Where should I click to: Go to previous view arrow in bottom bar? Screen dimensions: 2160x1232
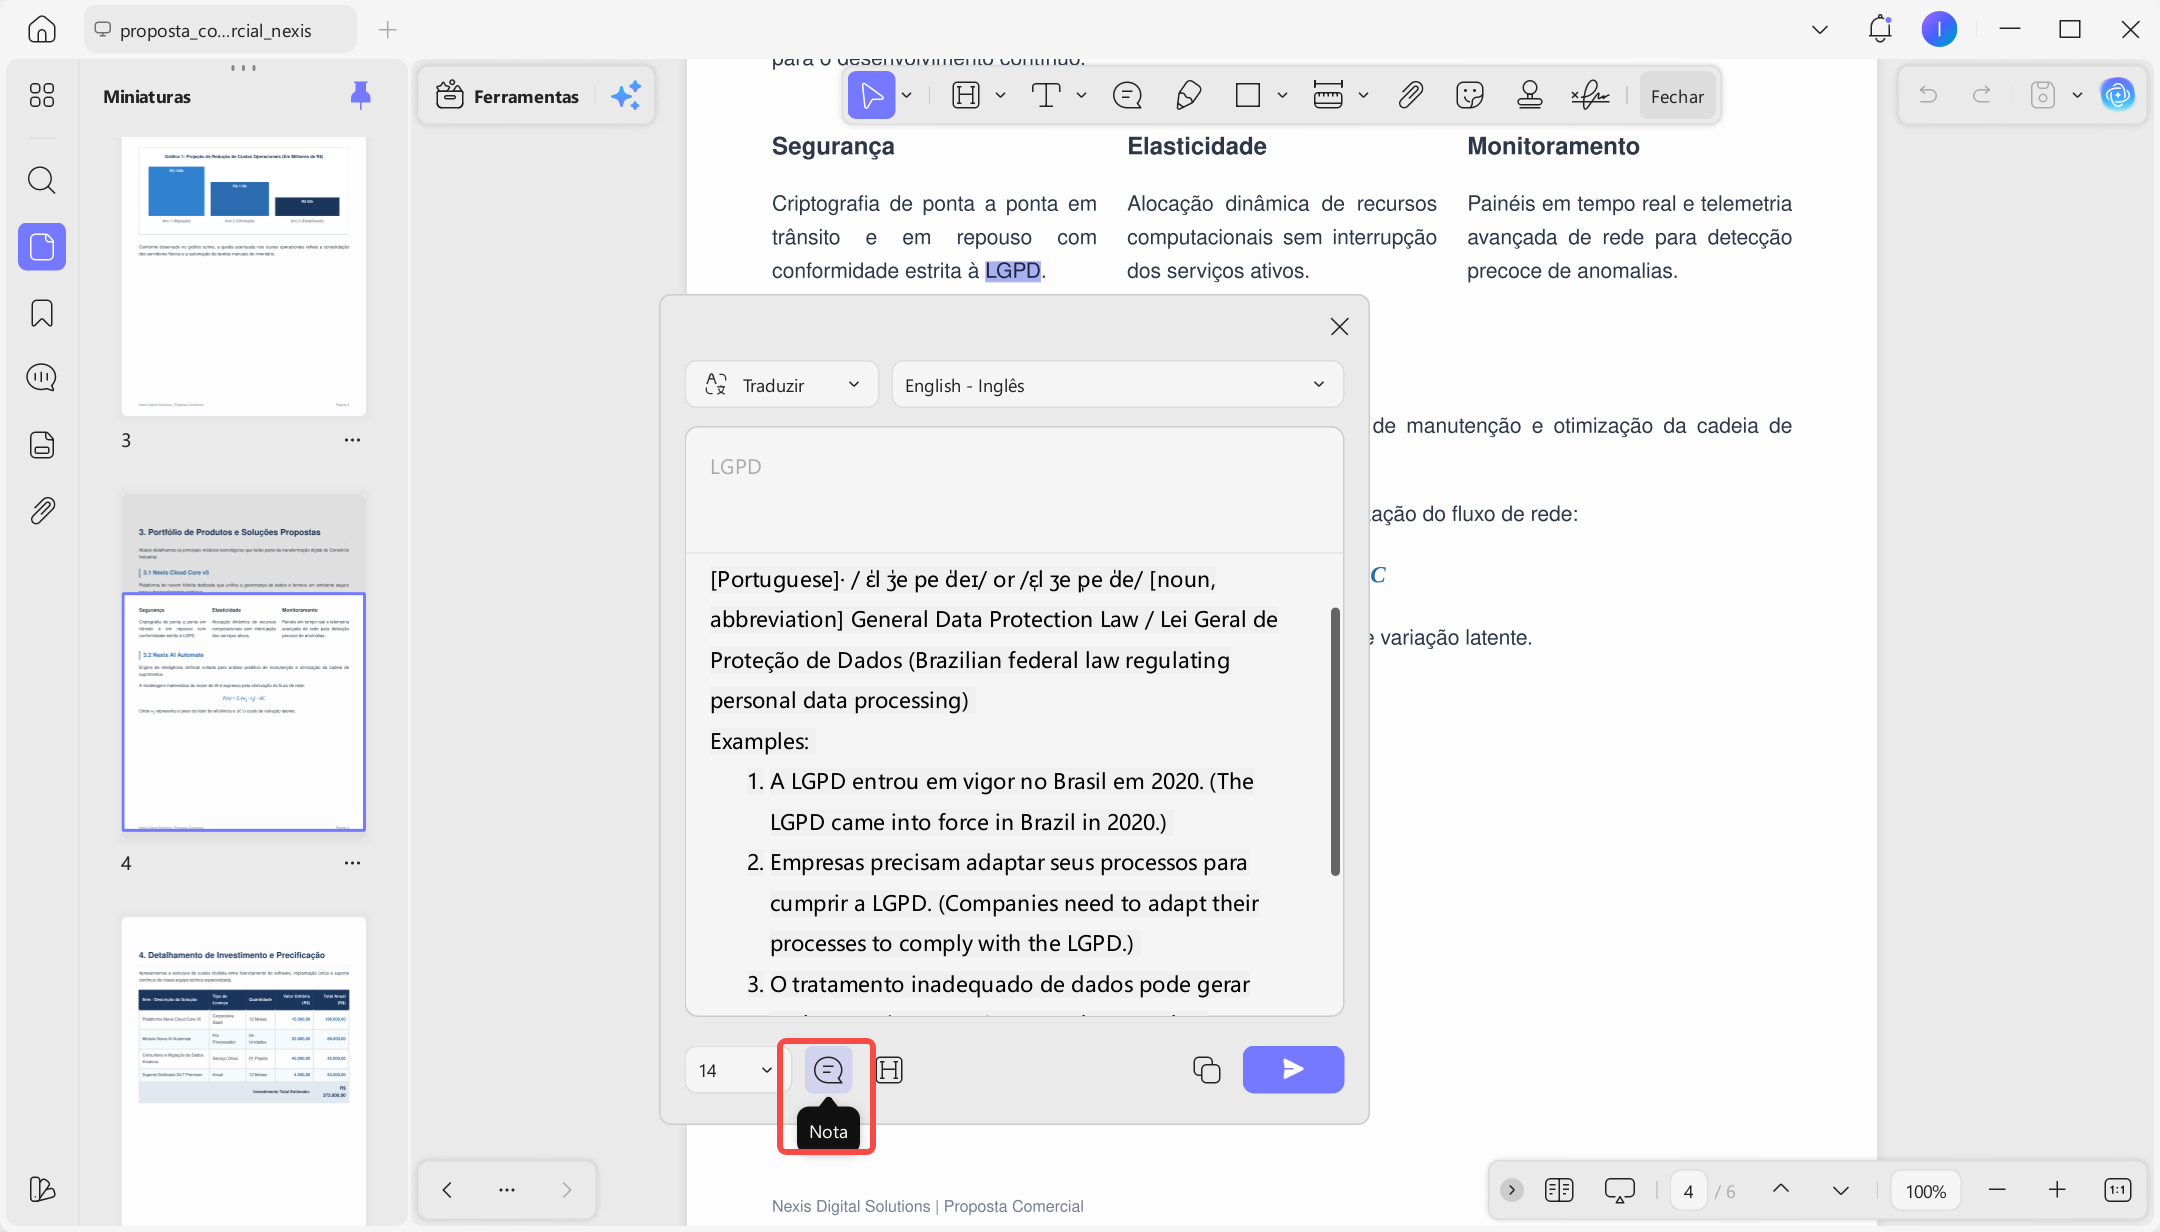(447, 1190)
